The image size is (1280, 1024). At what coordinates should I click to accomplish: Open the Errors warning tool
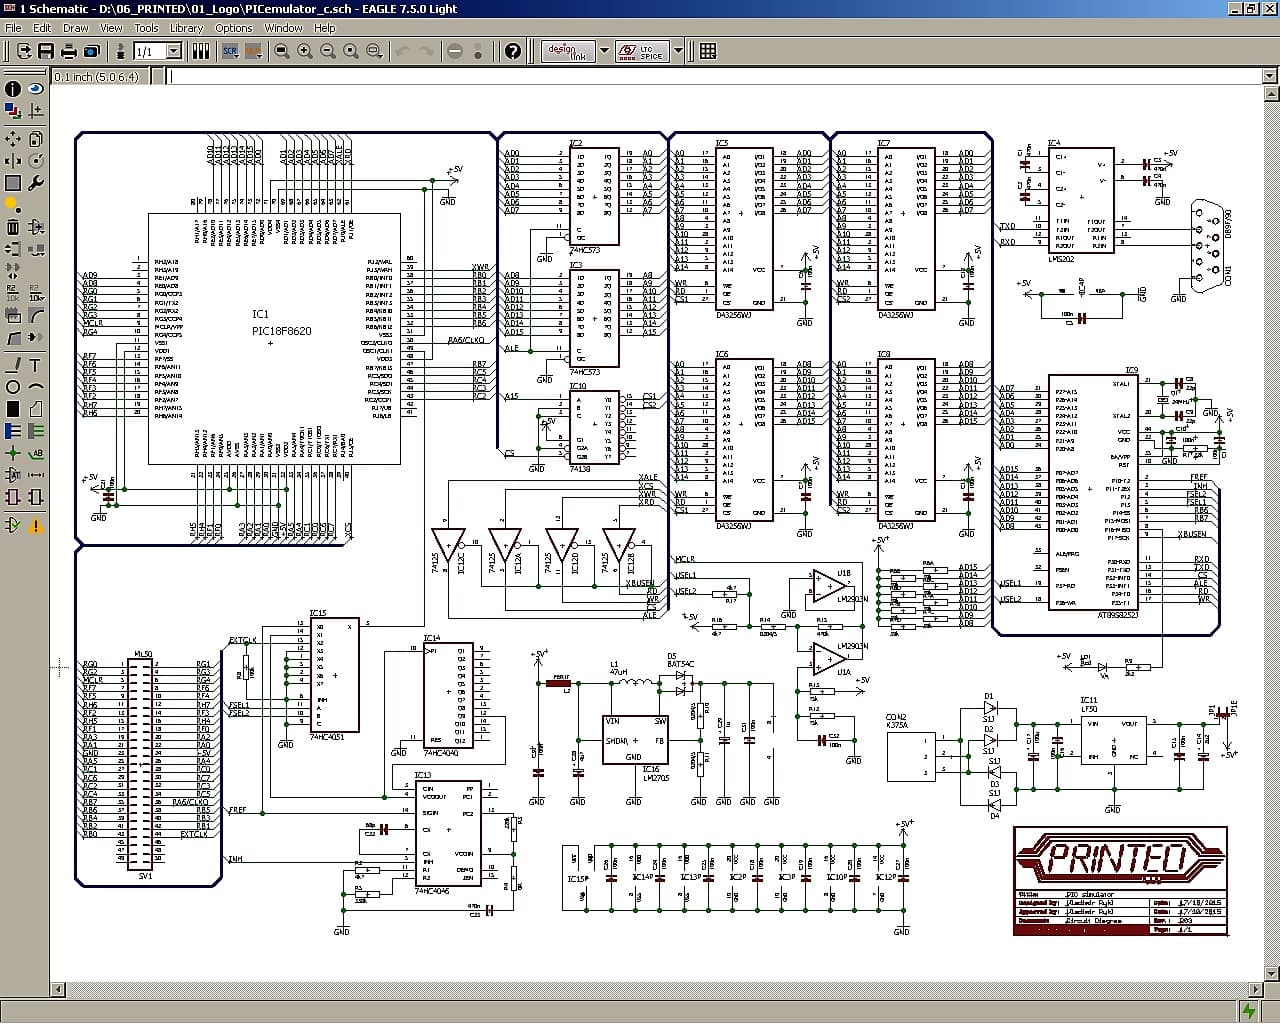[x=36, y=524]
